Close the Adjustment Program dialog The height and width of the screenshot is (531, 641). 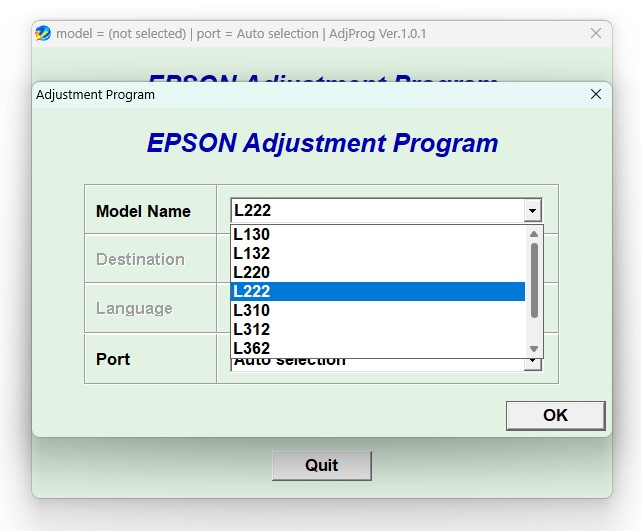[596, 94]
